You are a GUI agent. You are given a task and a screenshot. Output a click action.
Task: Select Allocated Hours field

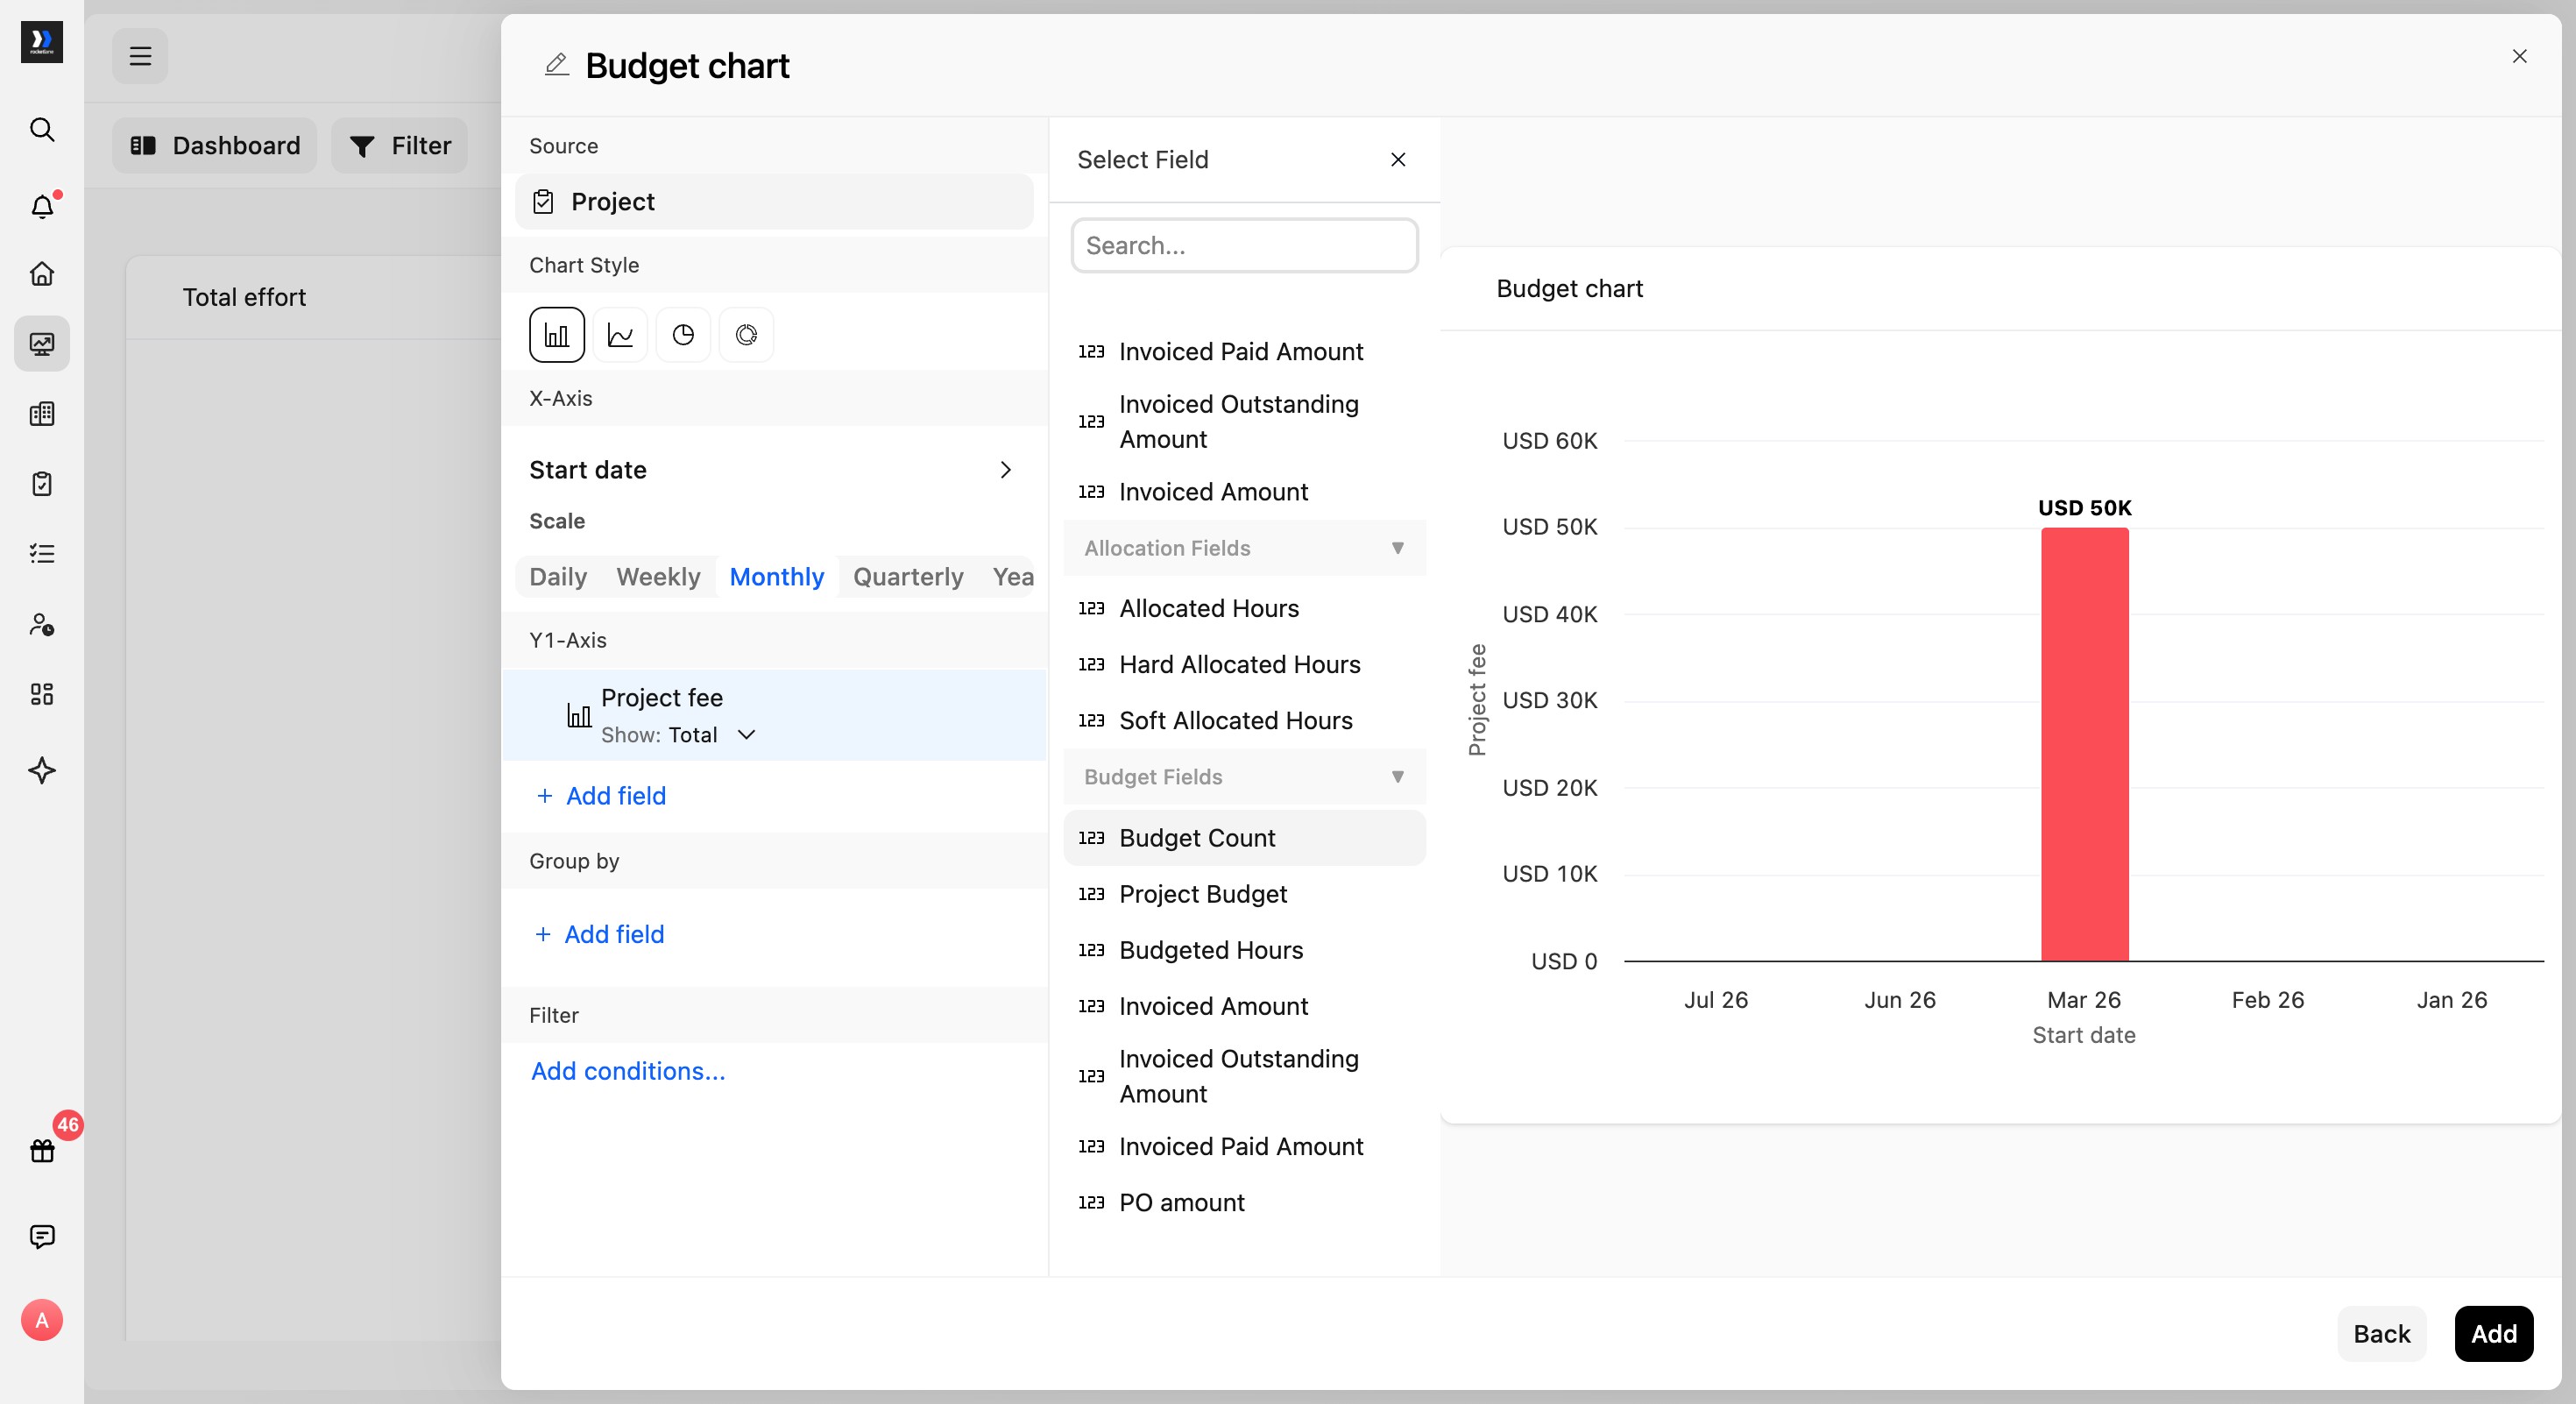pyautogui.click(x=1244, y=609)
